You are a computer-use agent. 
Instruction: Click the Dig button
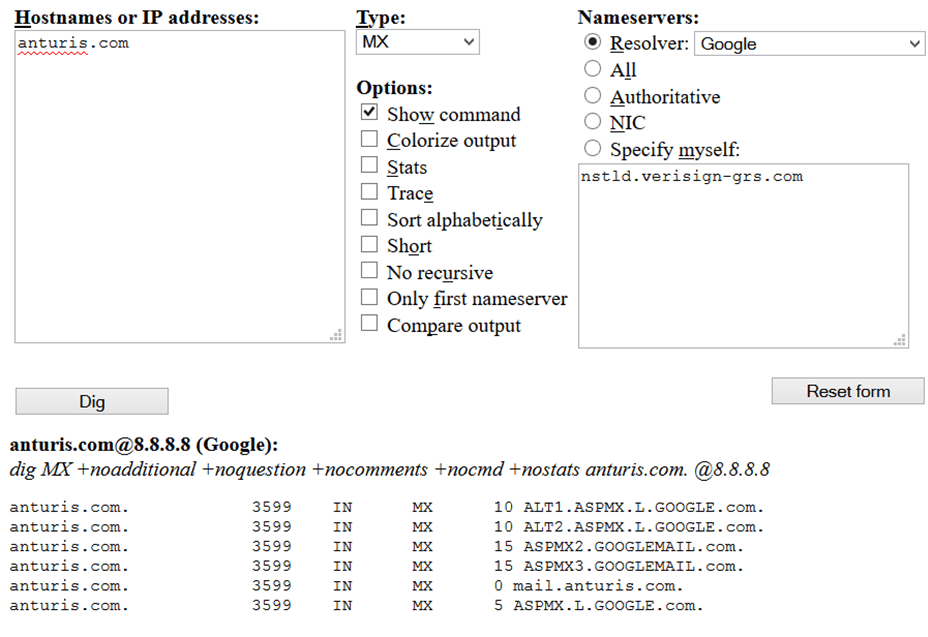coord(92,401)
